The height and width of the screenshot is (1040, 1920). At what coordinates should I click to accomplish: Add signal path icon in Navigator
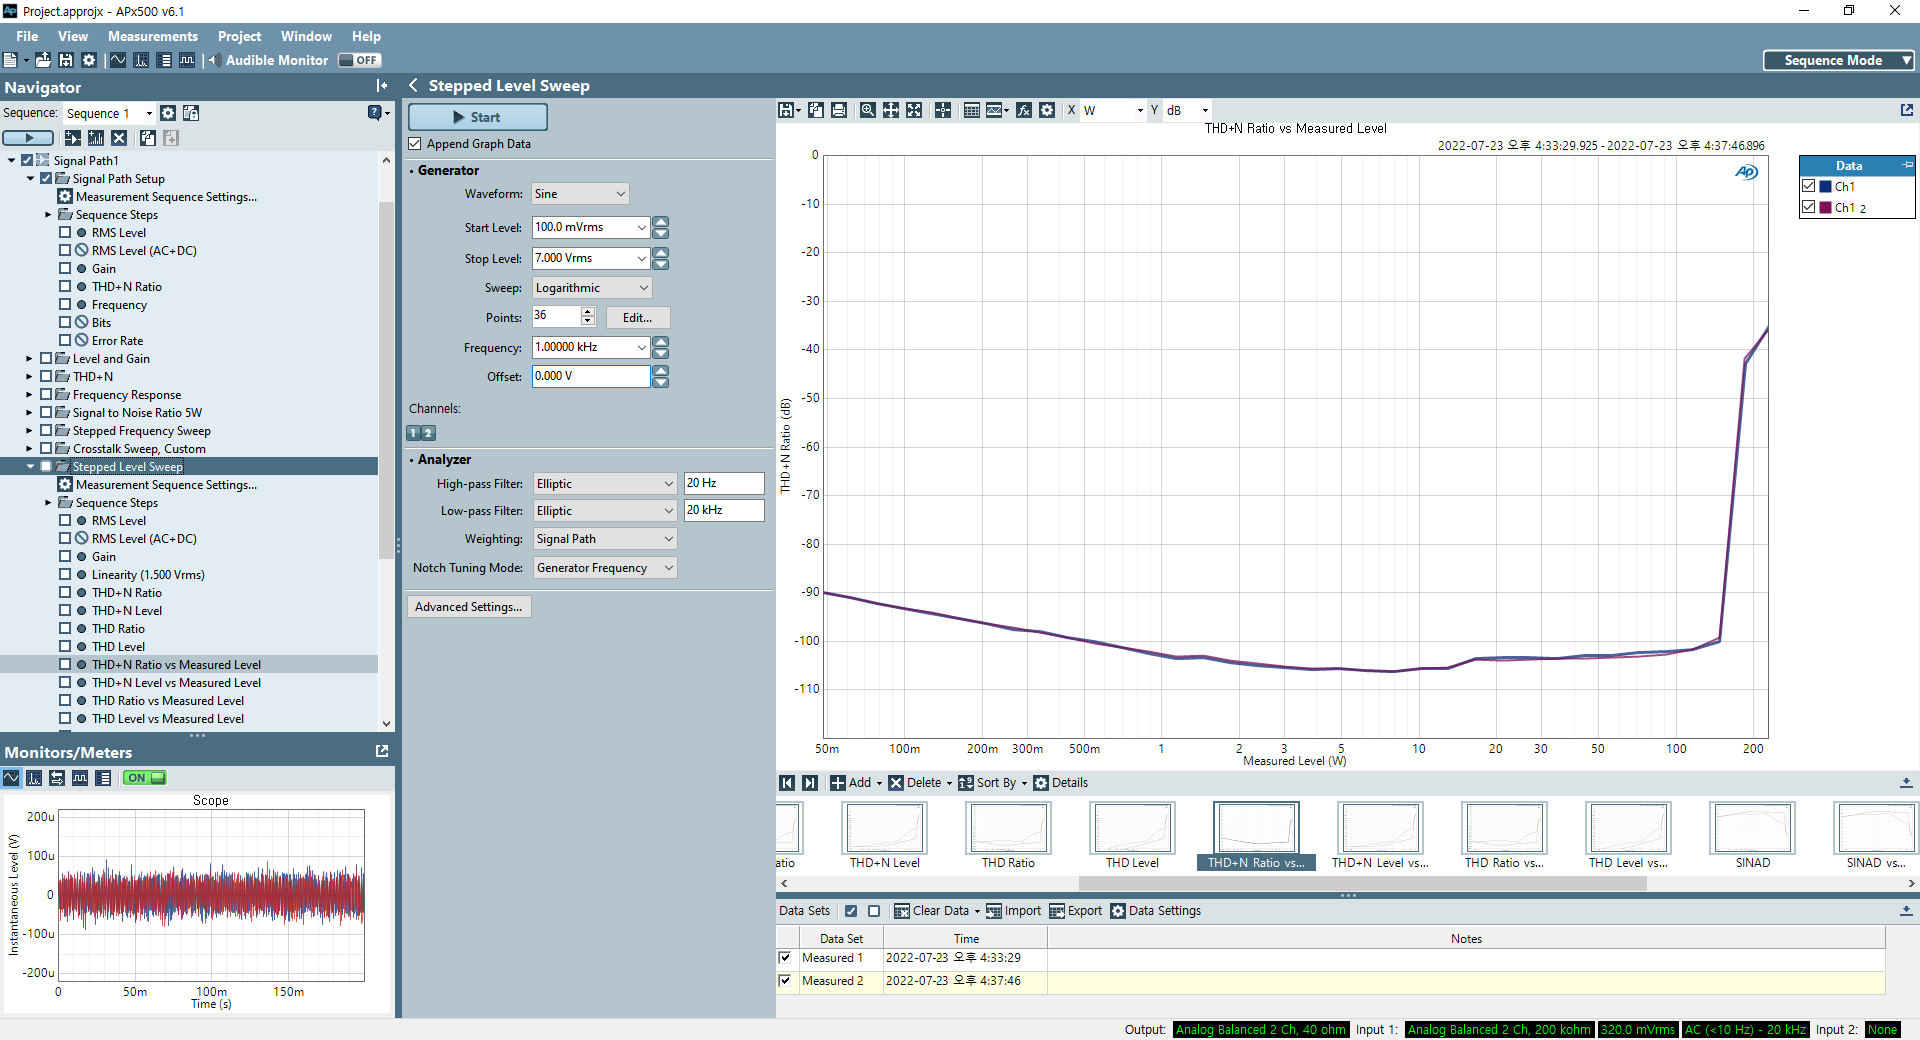pyautogui.click(x=73, y=138)
